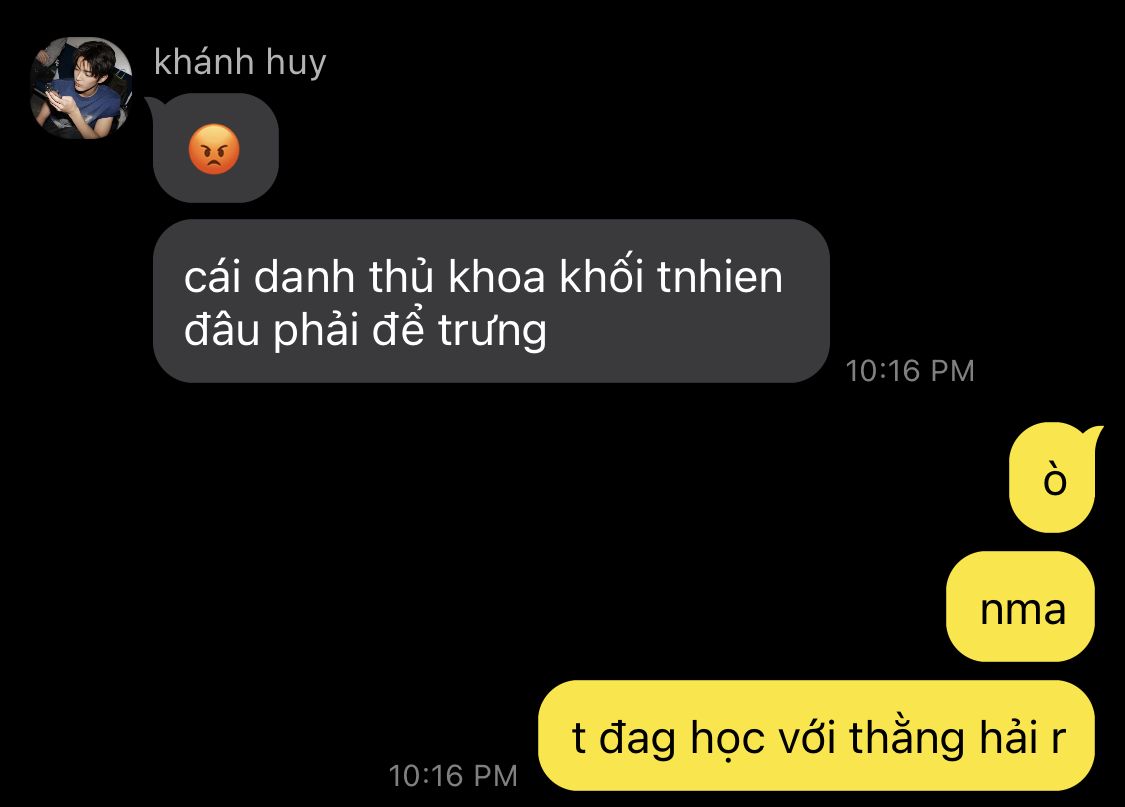The image size is (1125, 807).
Task: Click the tail of the ò bubble
Action: point(1092,433)
